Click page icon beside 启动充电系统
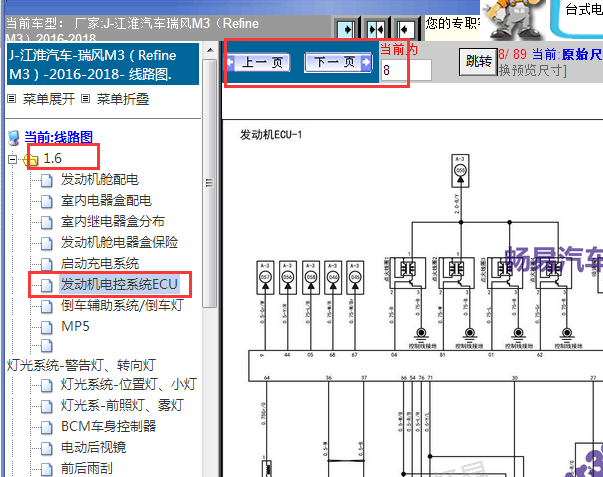The width and height of the screenshot is (603, 477). [47, 264]
